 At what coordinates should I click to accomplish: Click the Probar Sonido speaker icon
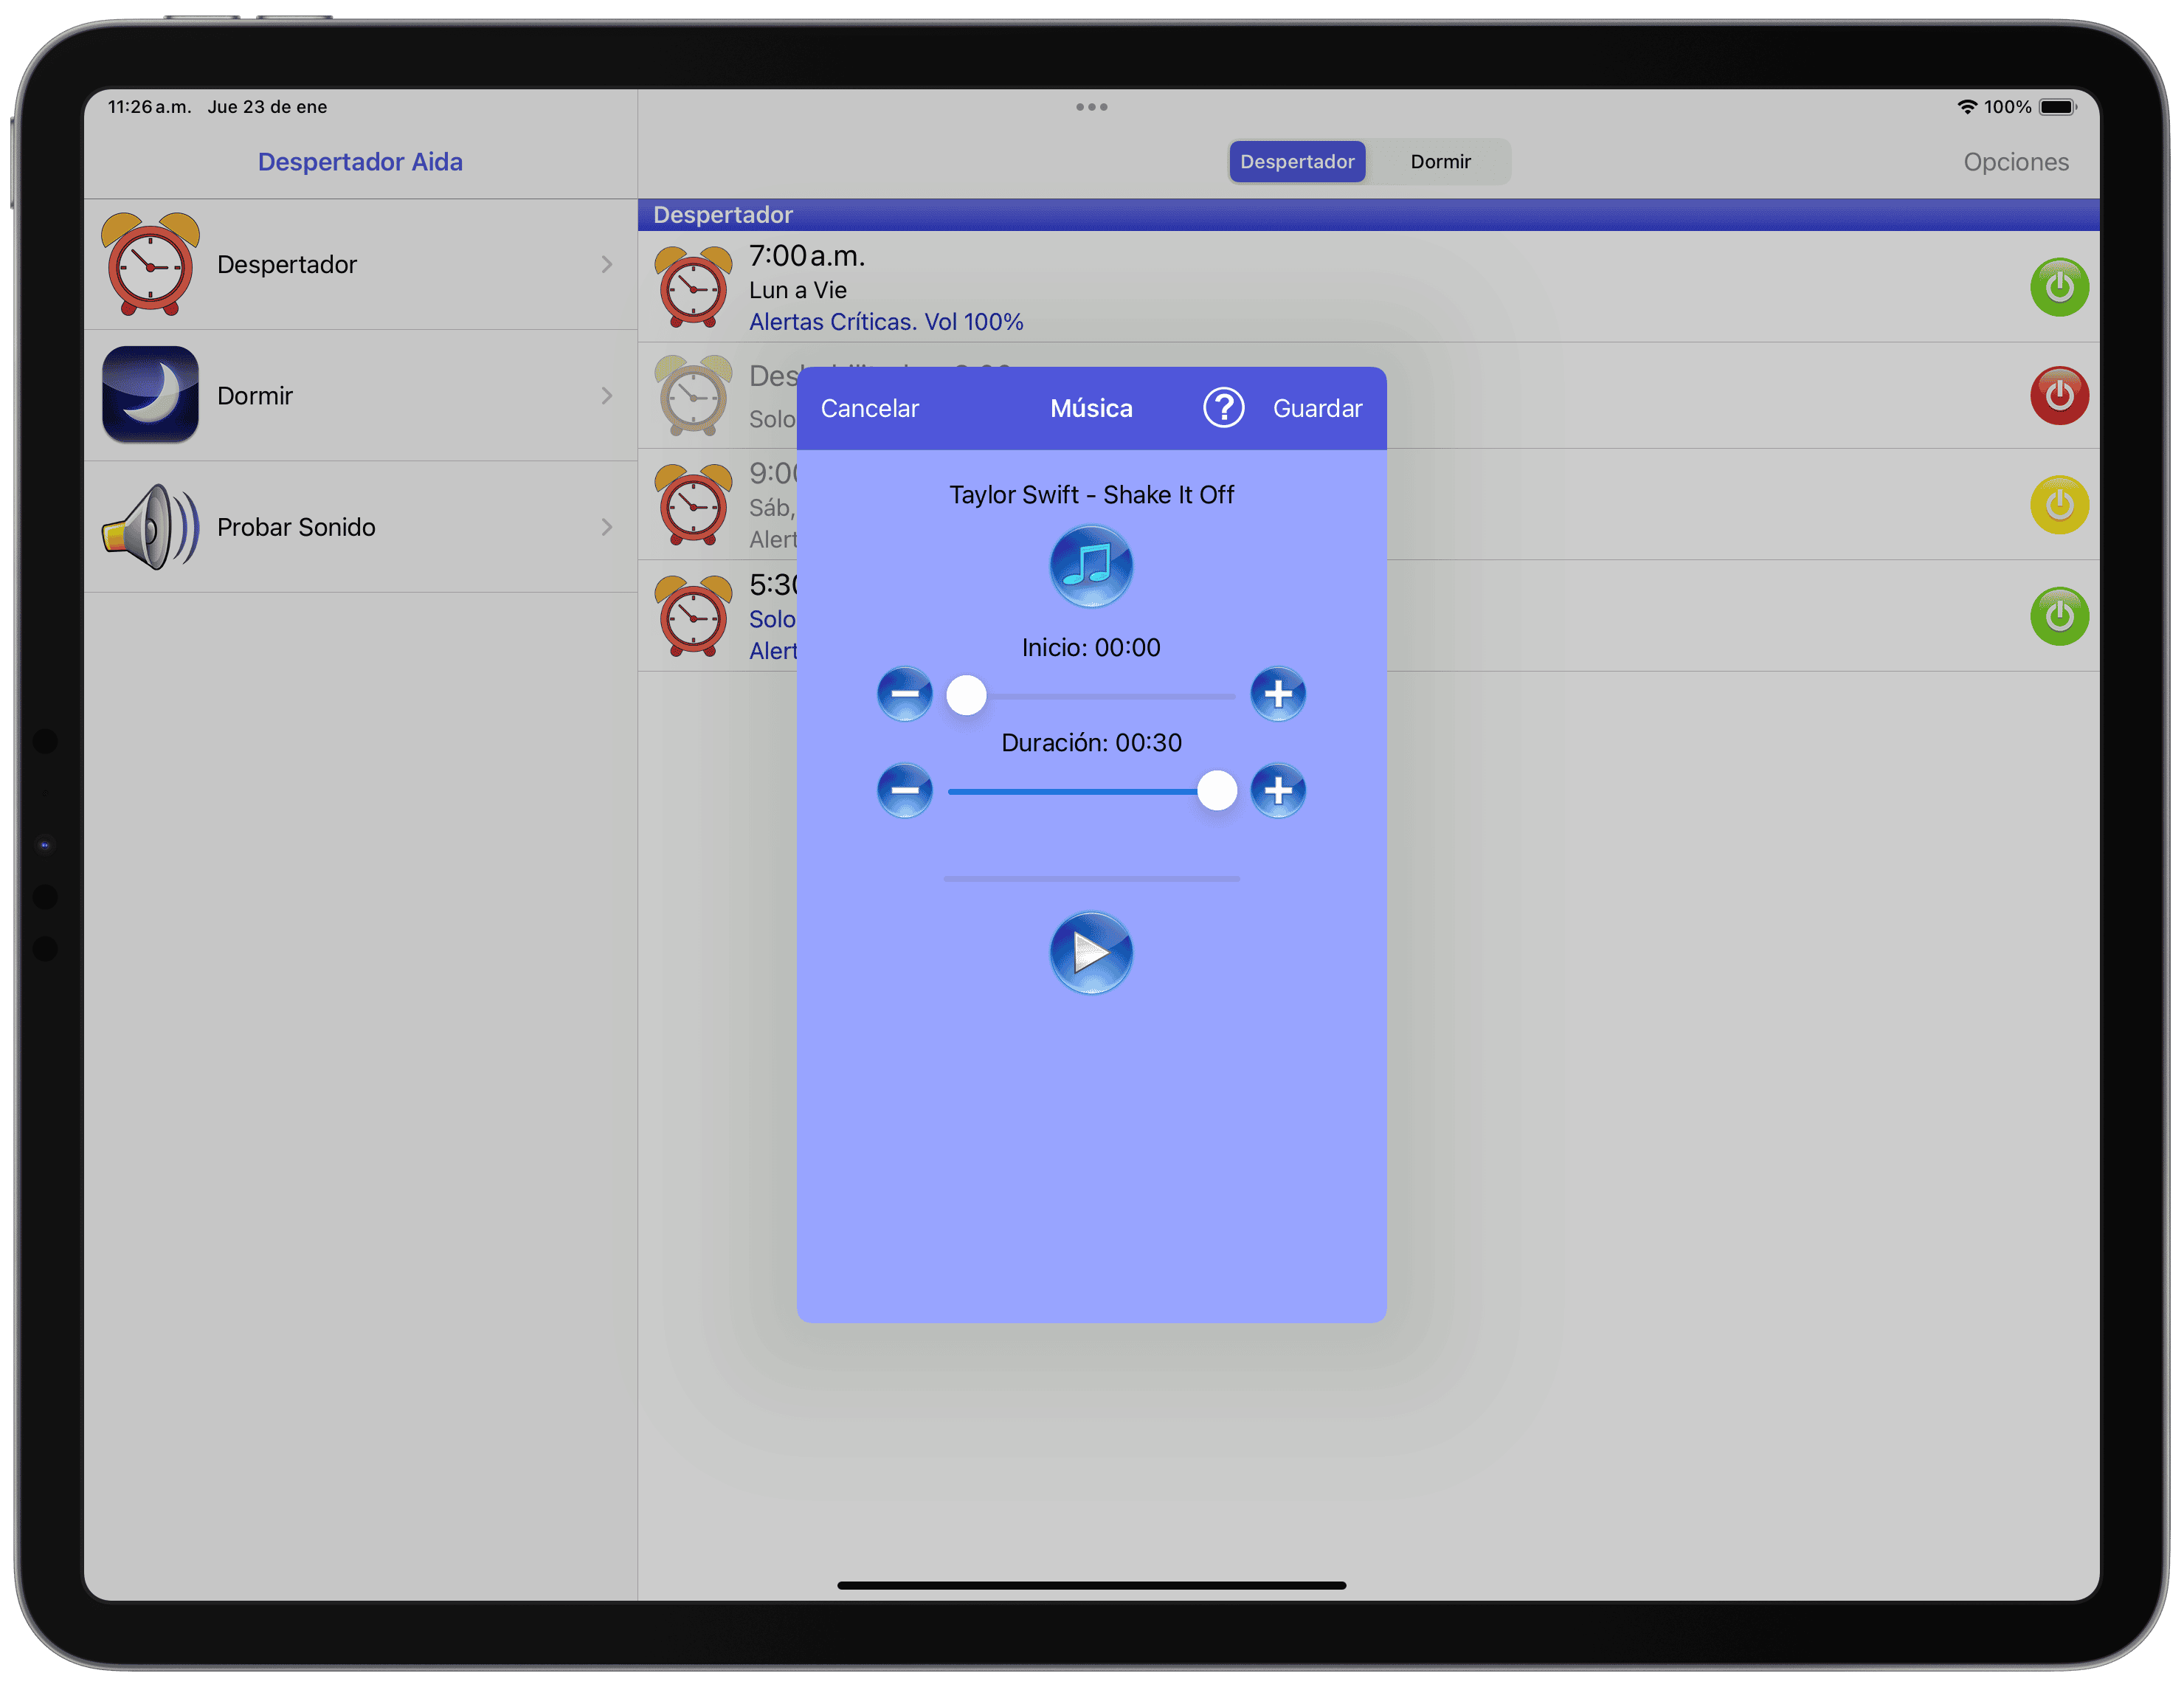pos(150,527)
